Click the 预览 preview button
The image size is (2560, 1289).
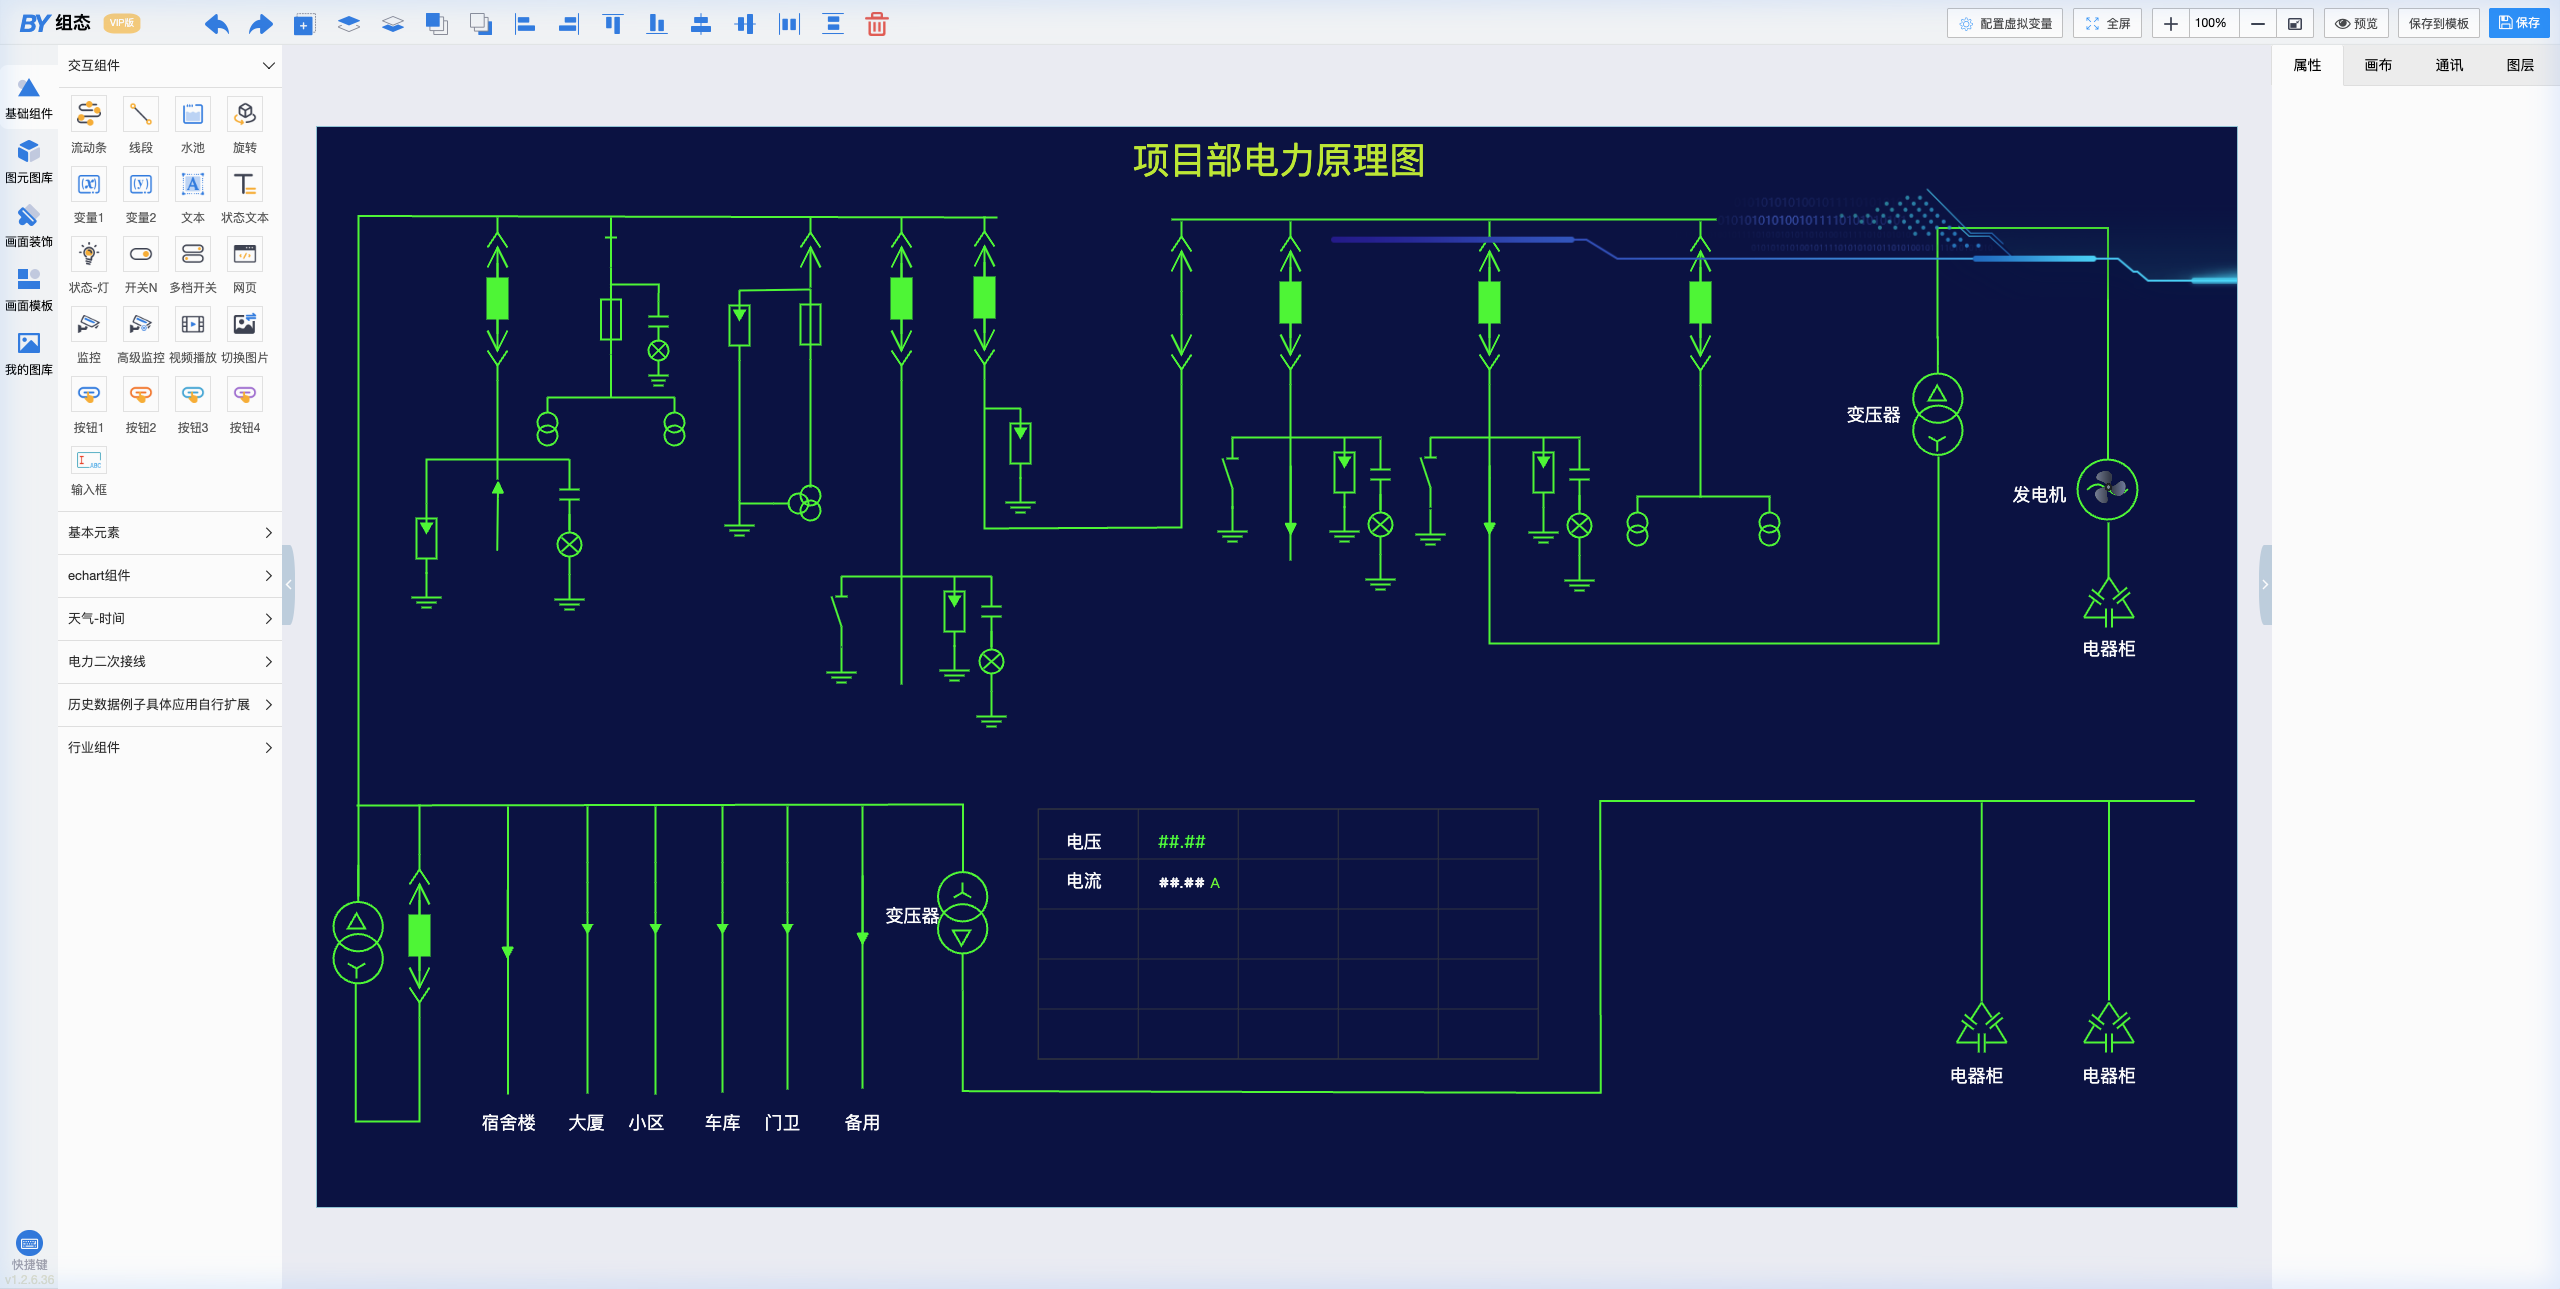click(2356, 23)
